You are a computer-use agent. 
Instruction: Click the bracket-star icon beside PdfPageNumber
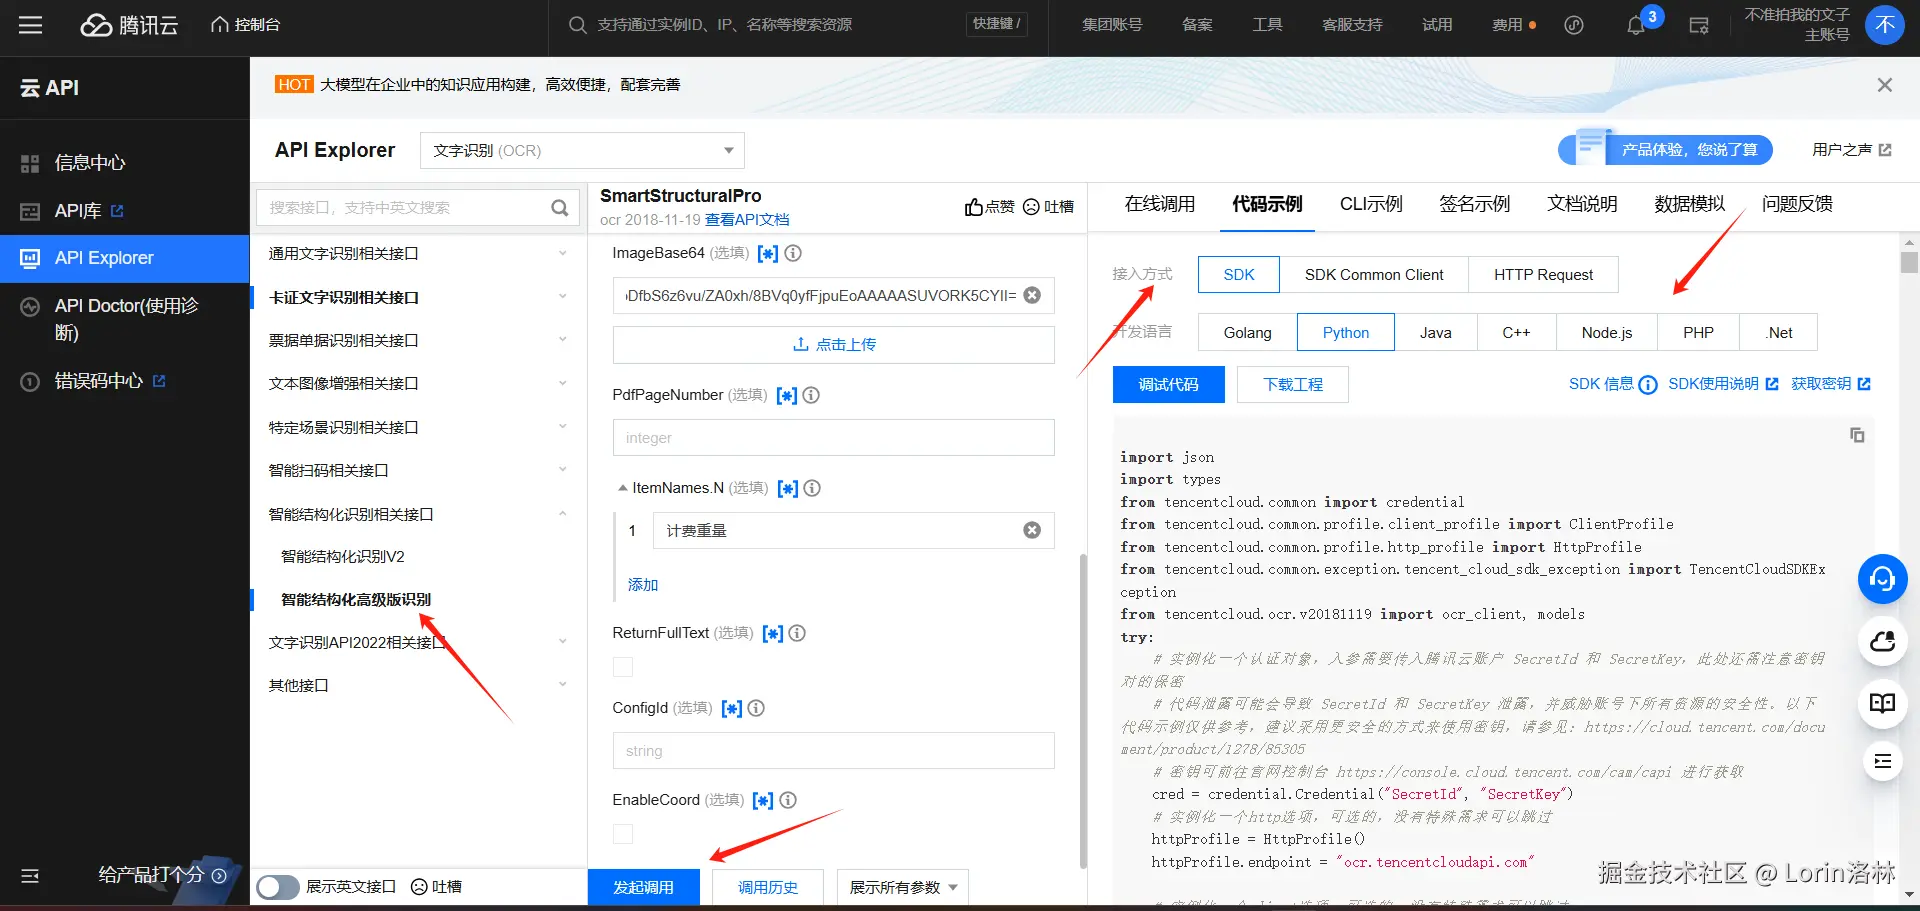[787, 396]
